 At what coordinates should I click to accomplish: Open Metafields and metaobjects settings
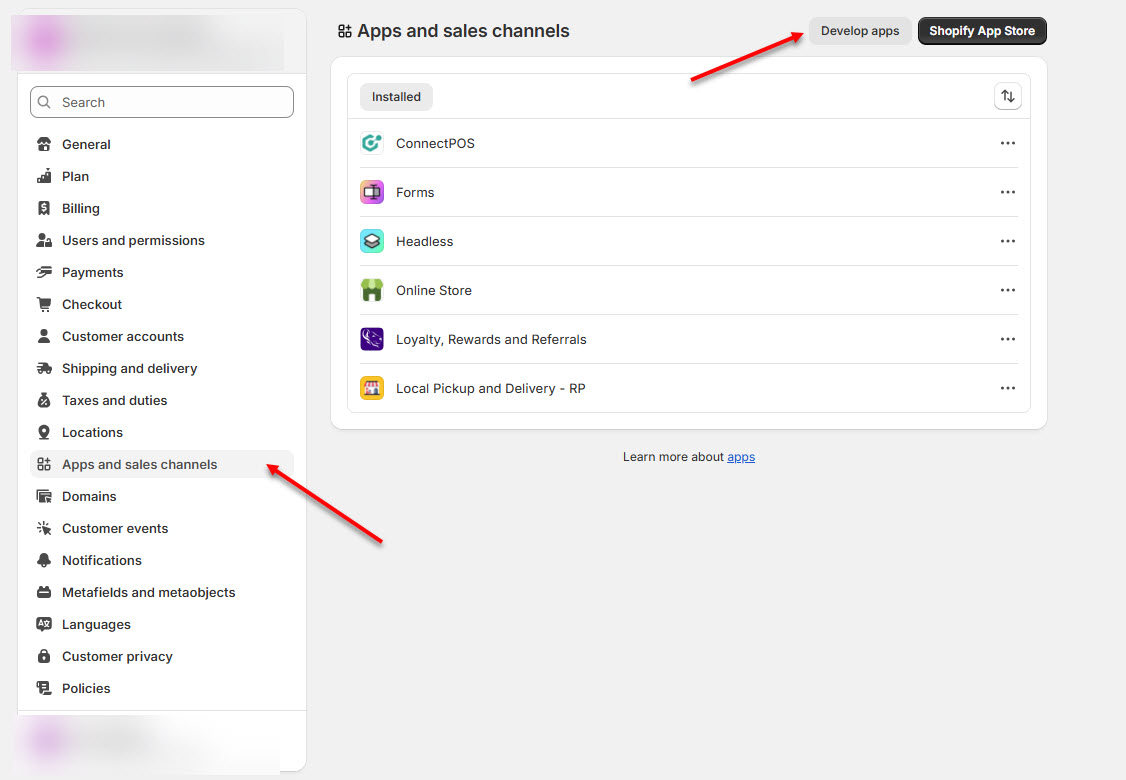[162, 593]
